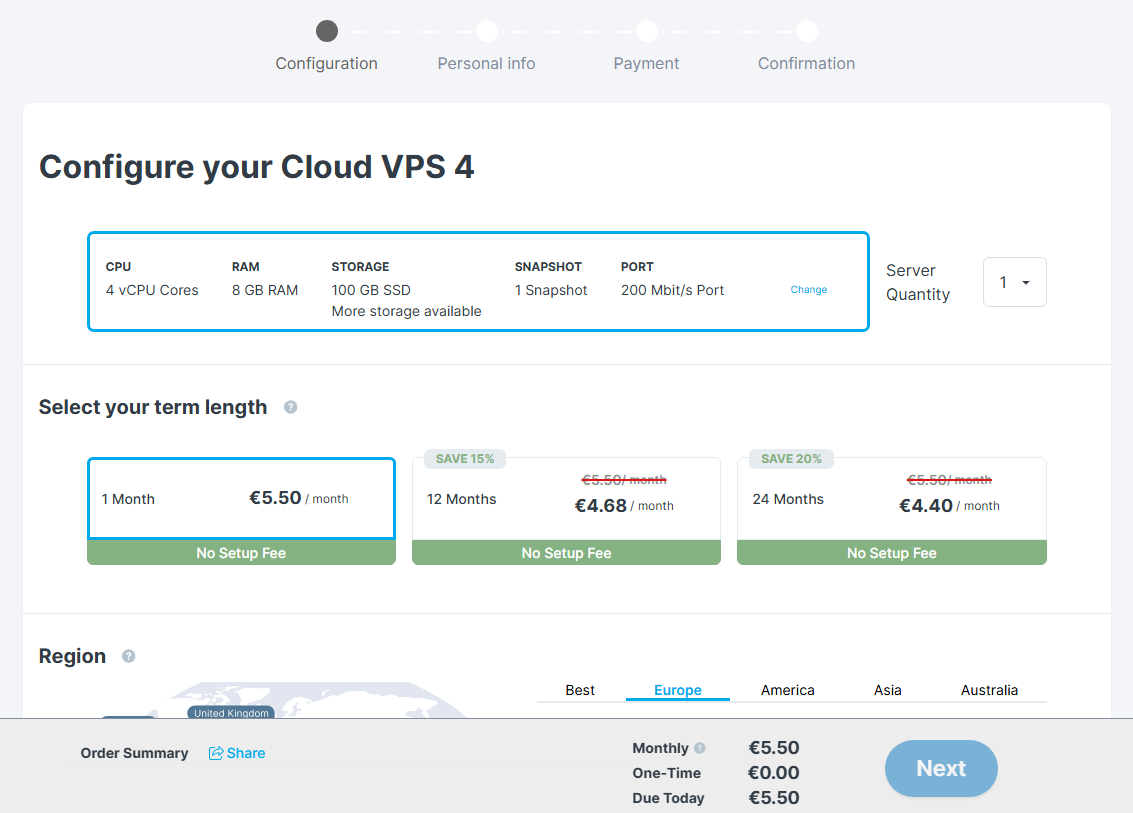Click the Monthly info question icon
Screen dimensions: 1133x813
(699, 748)
